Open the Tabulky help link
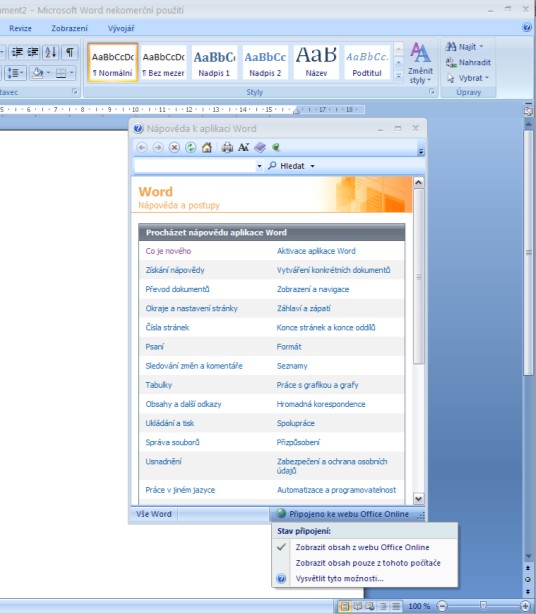 click(159, 385)
